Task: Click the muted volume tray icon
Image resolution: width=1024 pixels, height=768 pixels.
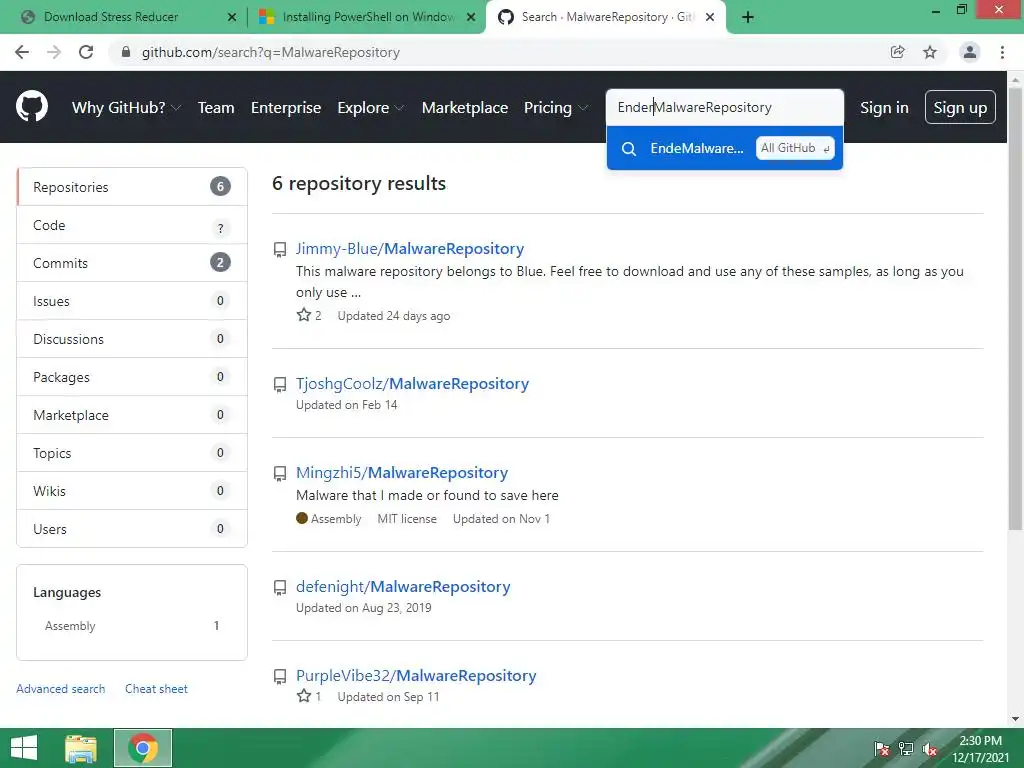Action: [930, 749]
